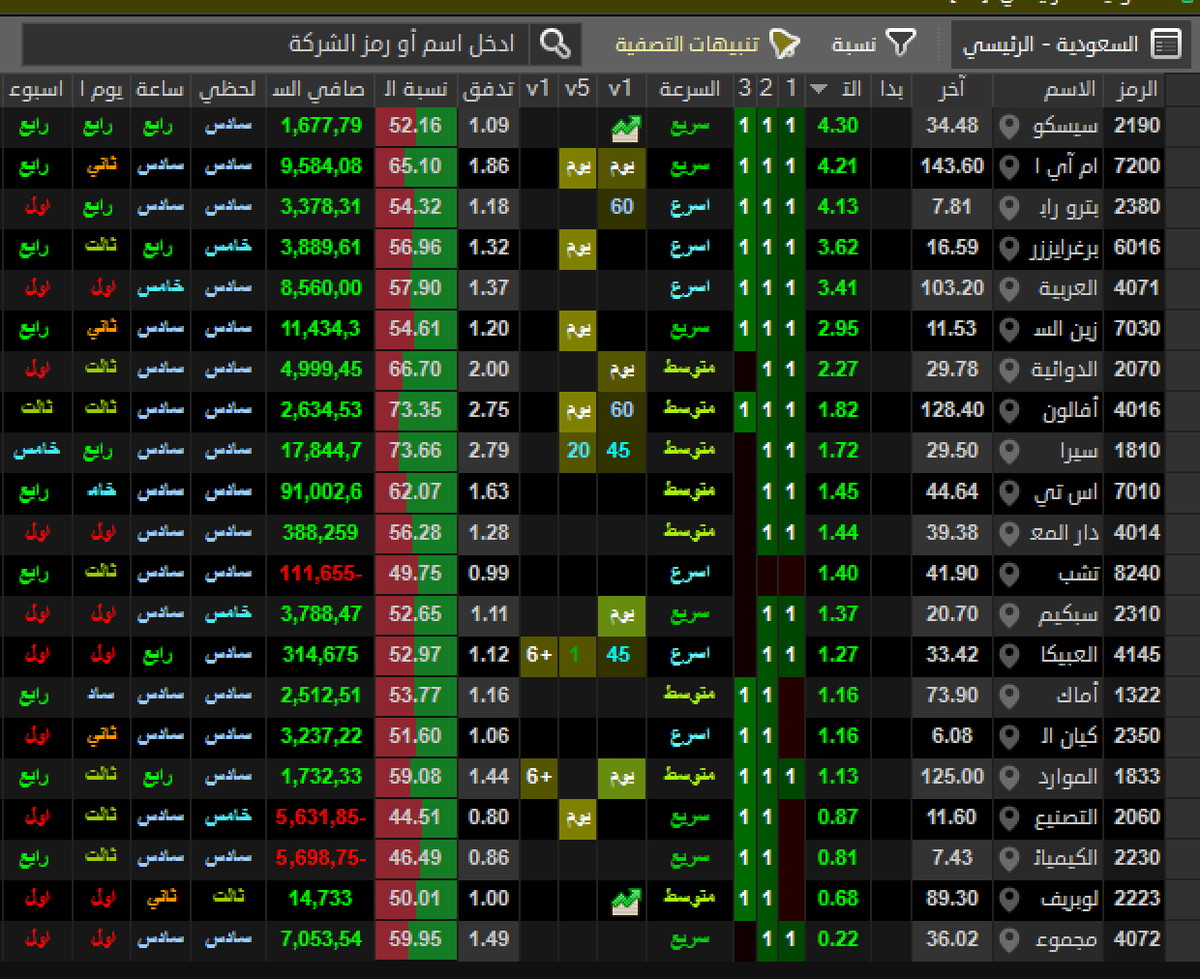Screen dimensions: 1200x979
Task: Click the green chart-up icon in سيسكو row
Action: [x=626, y=127]
